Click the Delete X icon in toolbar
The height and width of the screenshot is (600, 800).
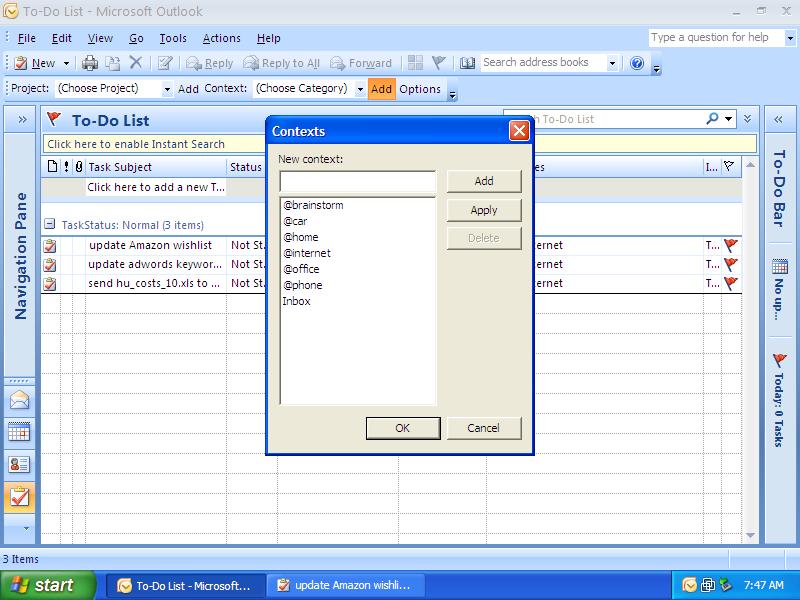(136, 63)
